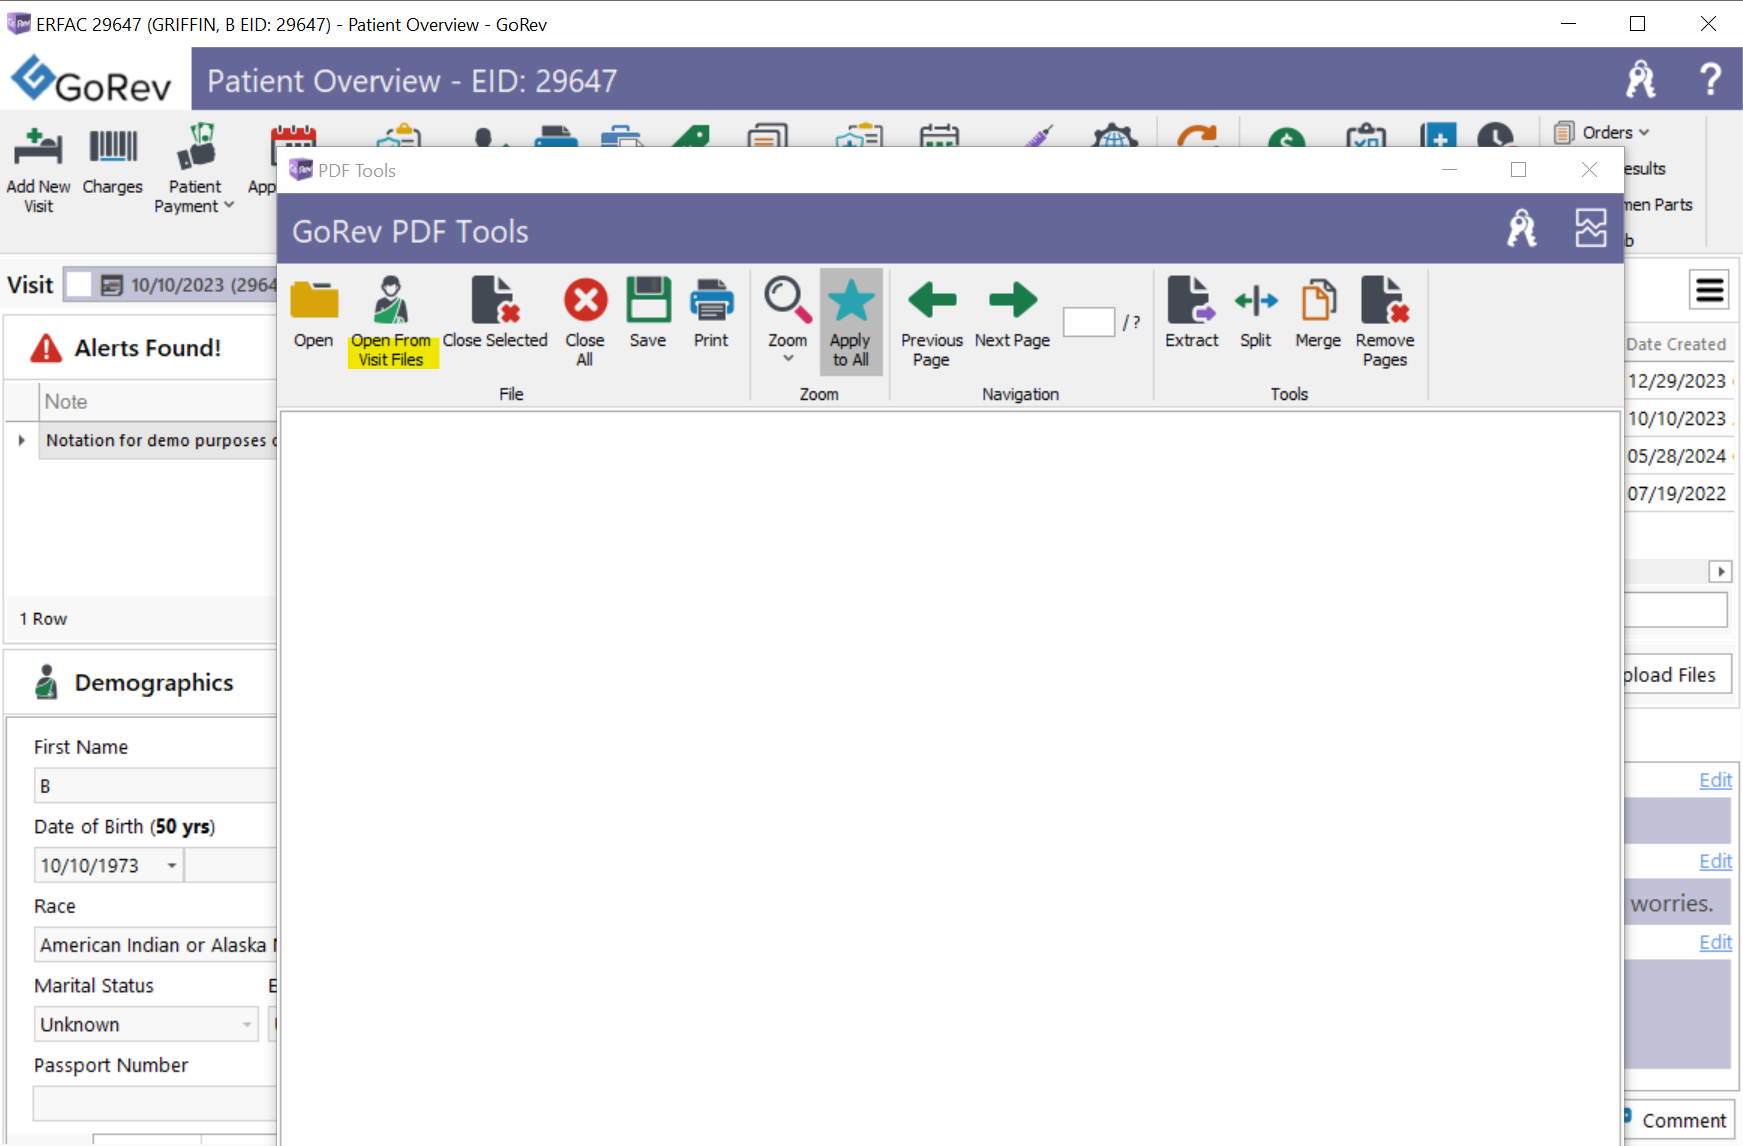Open the Zoom magnifier dropdown
The height and width of the screenshot is (1146, 1743).
point(788,320)
